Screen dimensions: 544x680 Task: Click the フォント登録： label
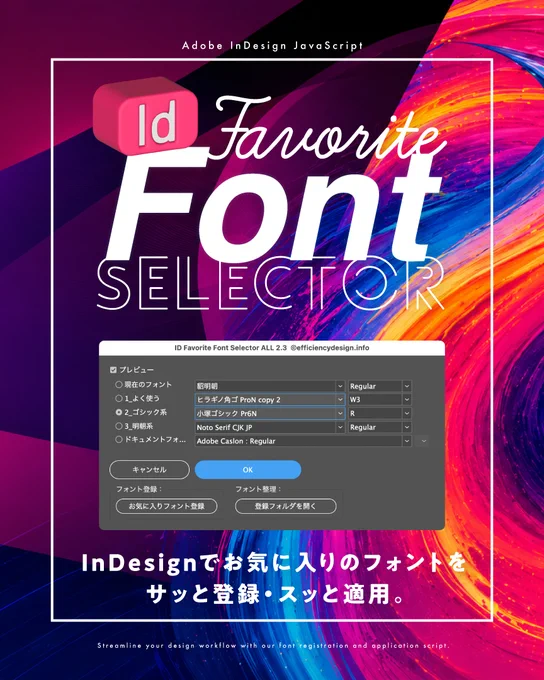coord(139,489)
